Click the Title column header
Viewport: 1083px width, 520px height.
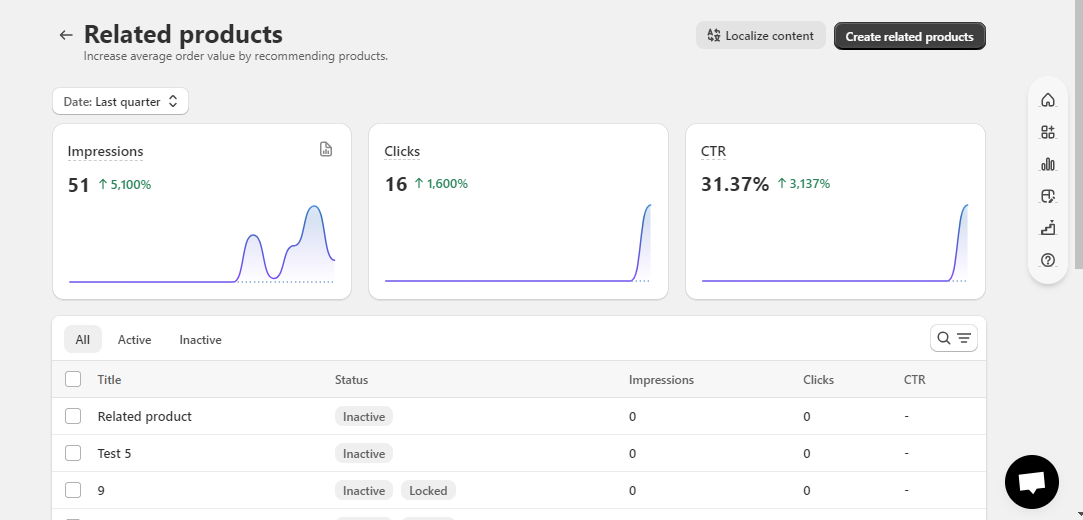pos(109,379)
